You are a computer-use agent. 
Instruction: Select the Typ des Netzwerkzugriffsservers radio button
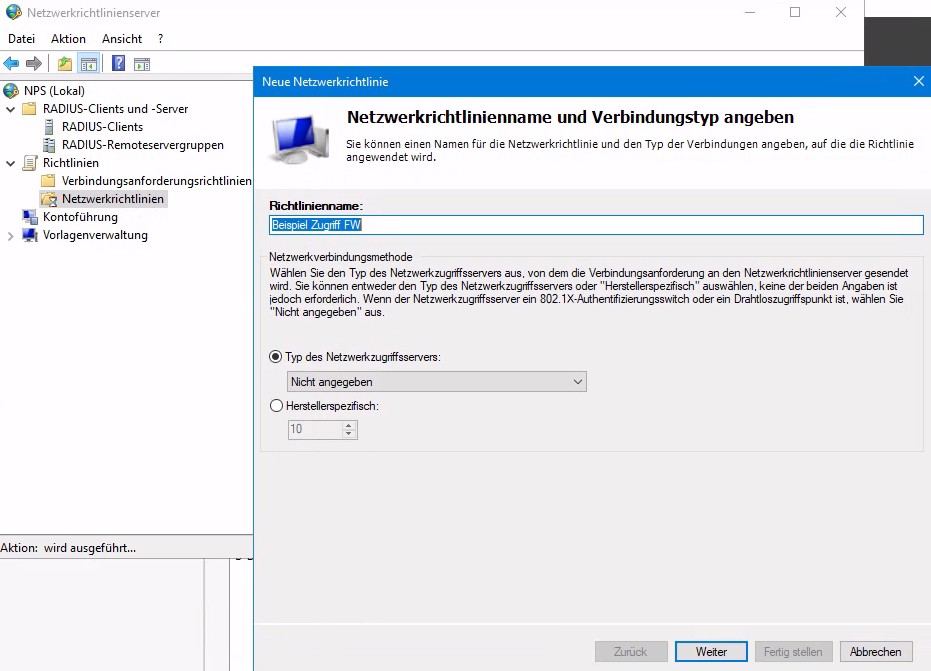click(x=276, y=357)
